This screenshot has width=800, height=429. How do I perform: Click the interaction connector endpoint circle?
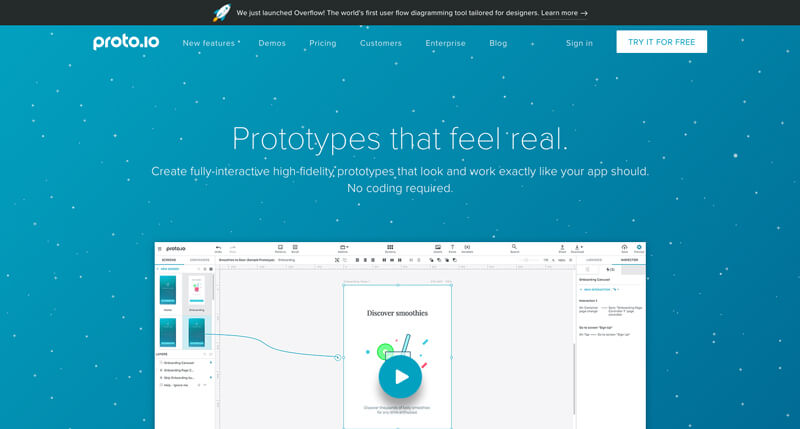(337, 358)
